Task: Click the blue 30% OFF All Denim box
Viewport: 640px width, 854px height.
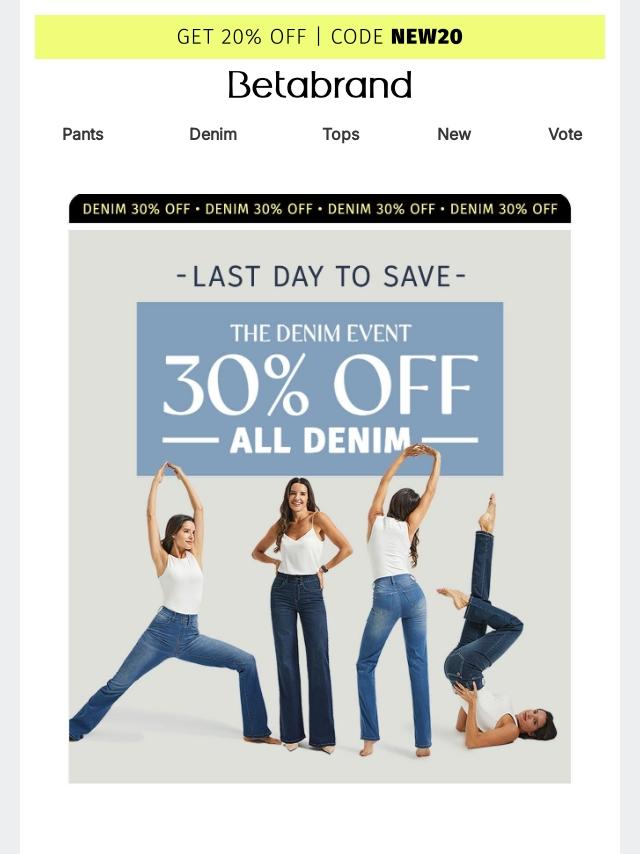Action: 320,388
